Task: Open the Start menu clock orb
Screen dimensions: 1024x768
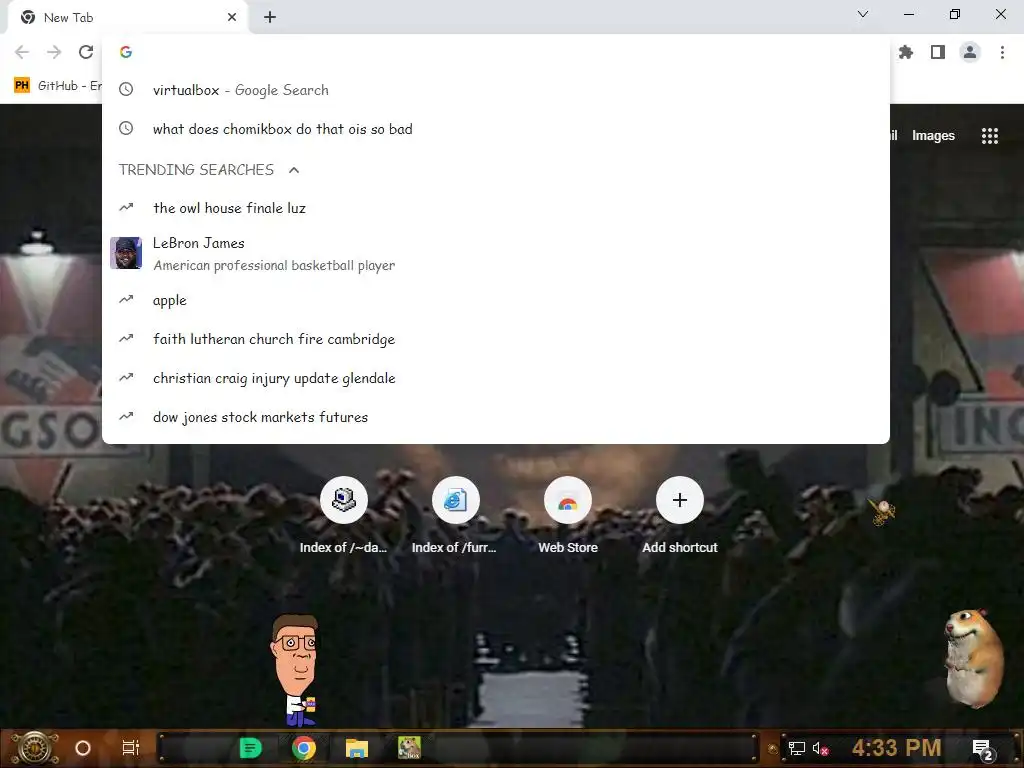Action: coord(35,748)
